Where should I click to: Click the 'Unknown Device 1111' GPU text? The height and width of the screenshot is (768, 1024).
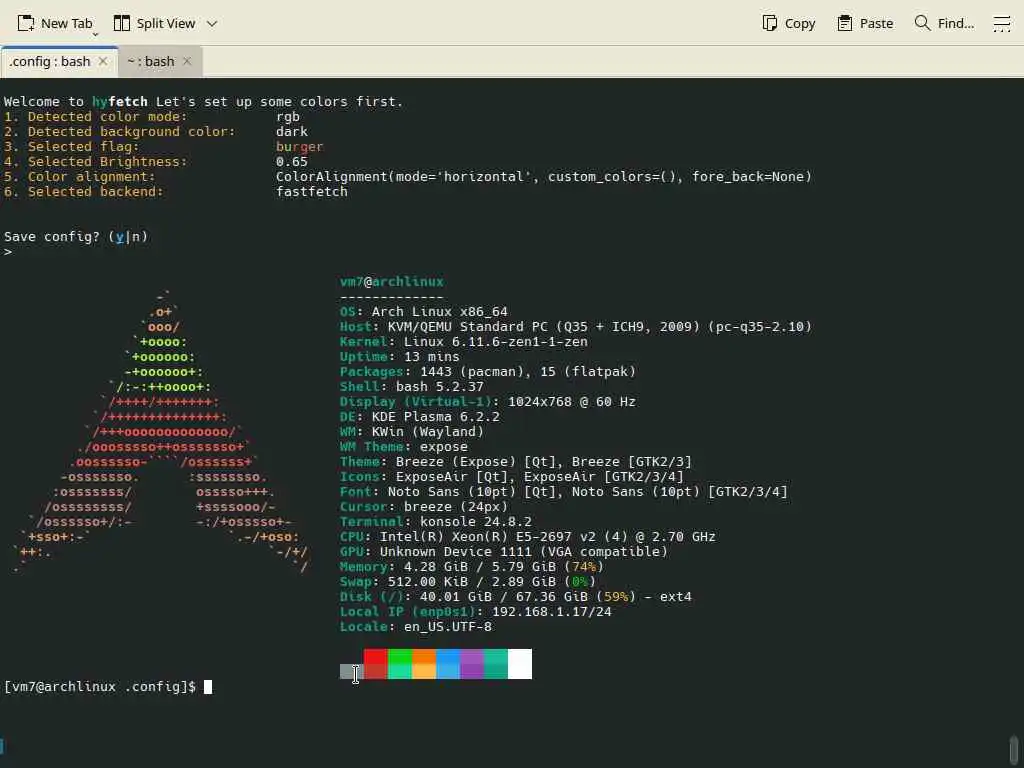[456, 552]
